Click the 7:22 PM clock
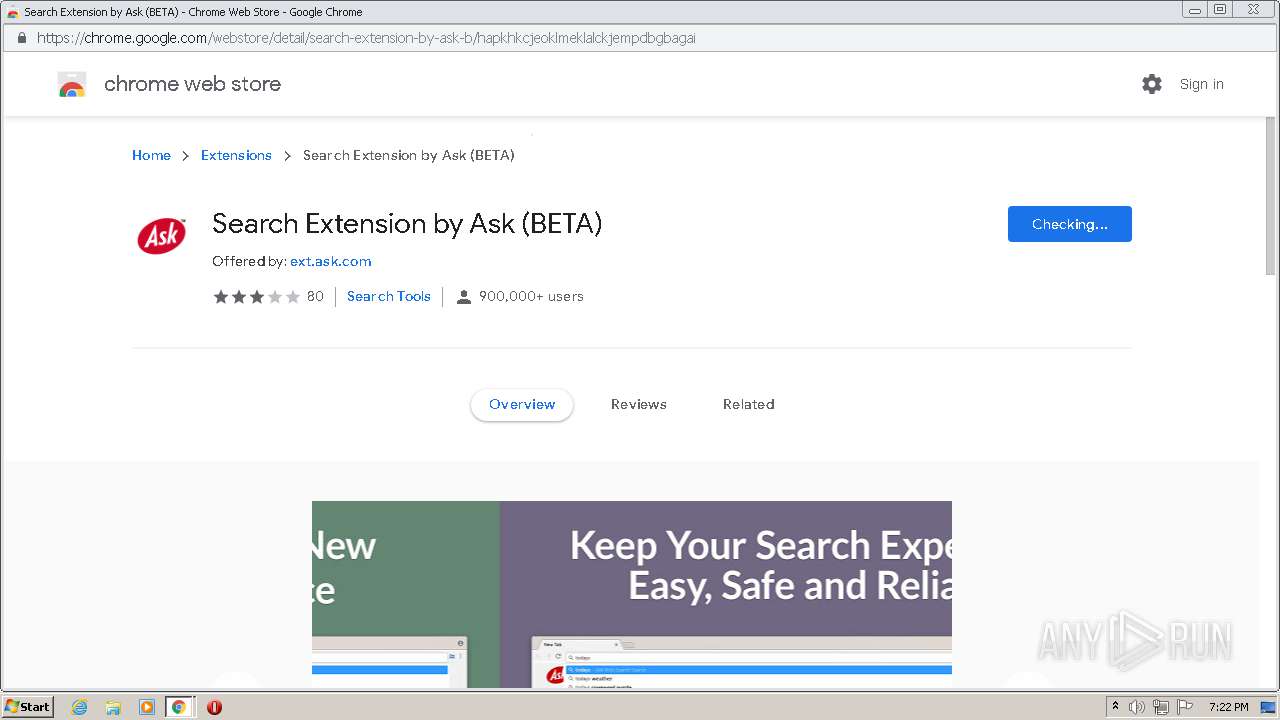 point(1228,707)
